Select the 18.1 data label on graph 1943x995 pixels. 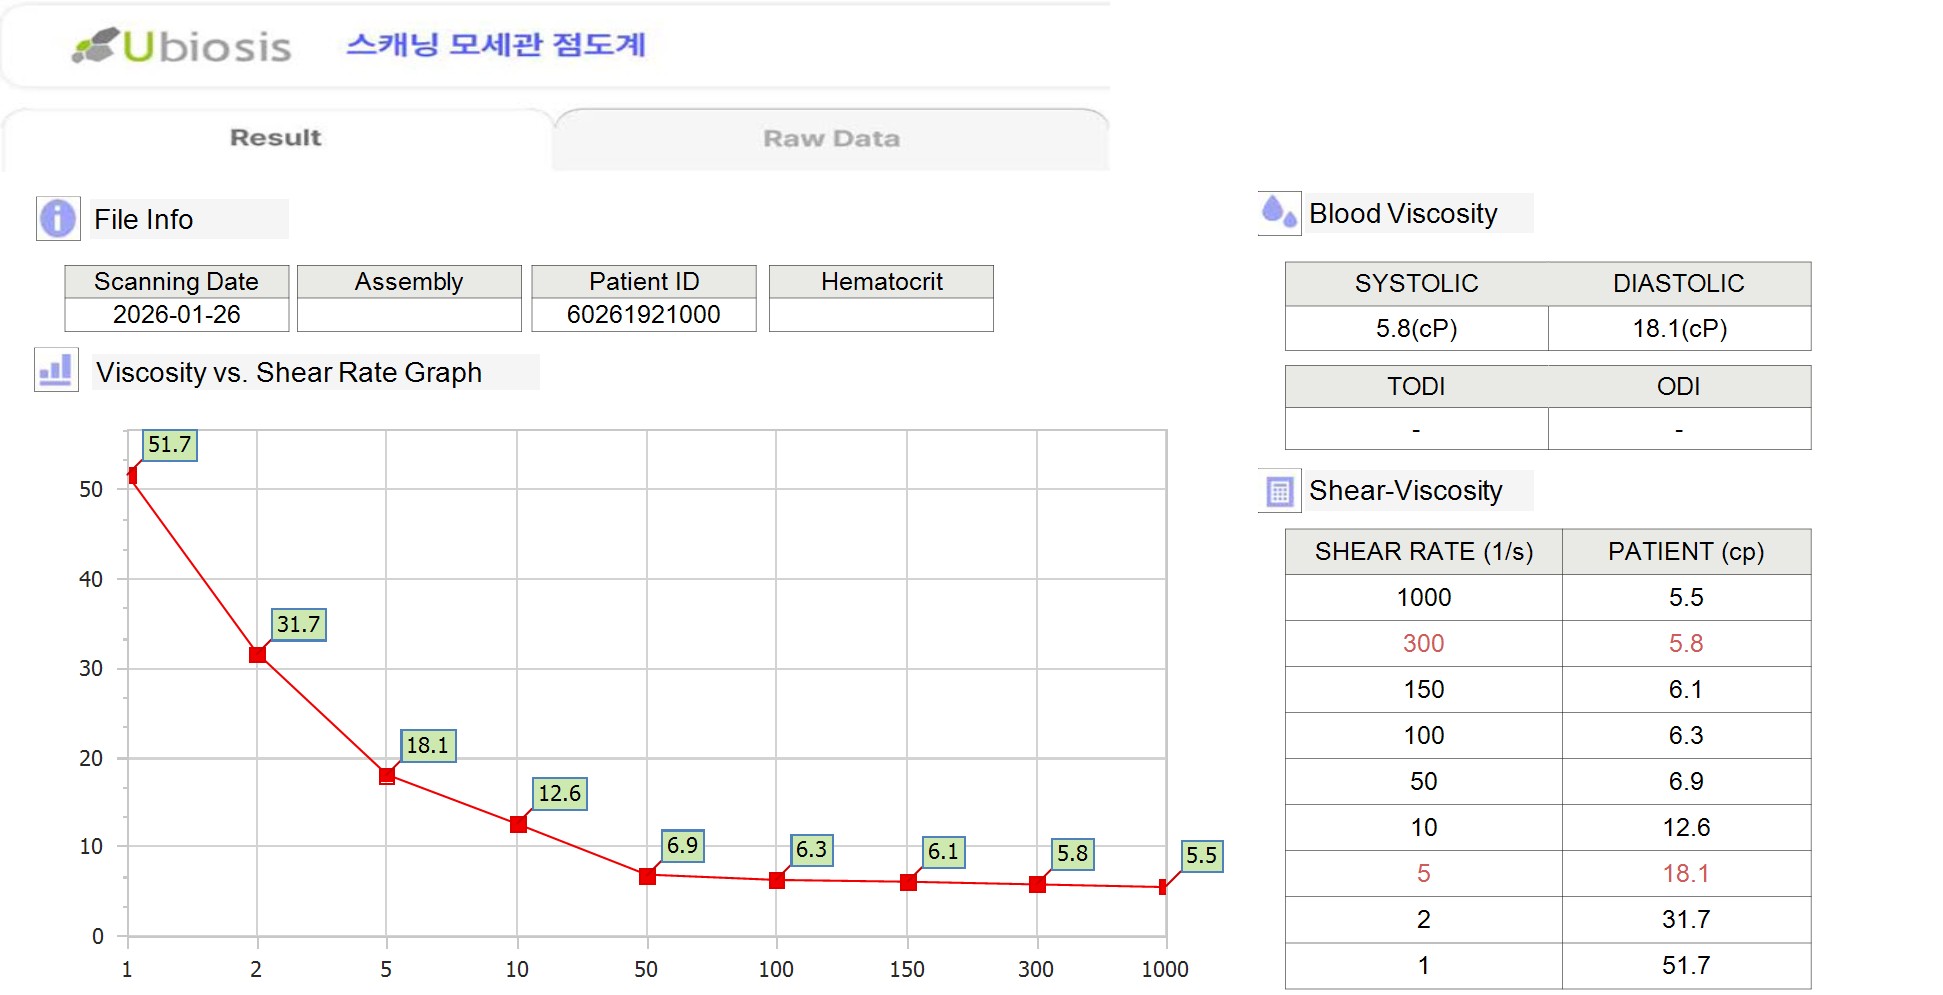(428, 746)
